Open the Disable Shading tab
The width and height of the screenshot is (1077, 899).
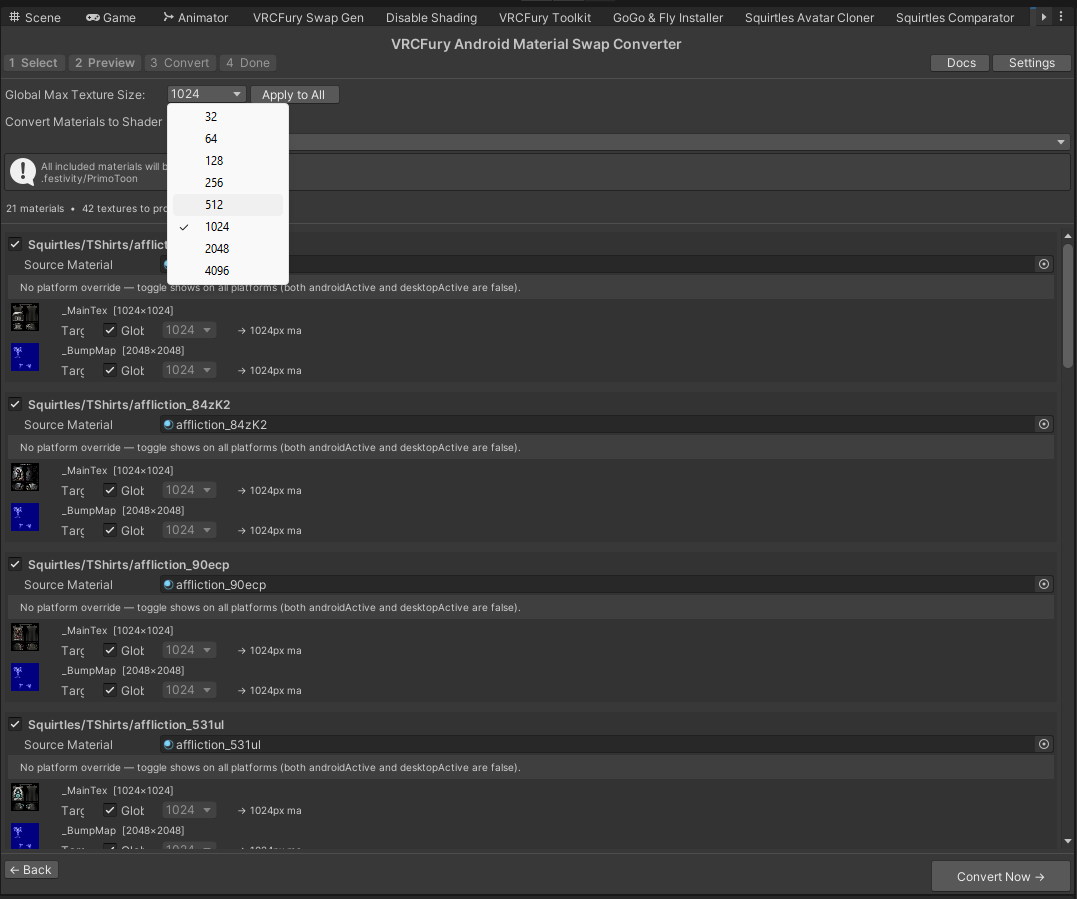click(x=431, y=17)
